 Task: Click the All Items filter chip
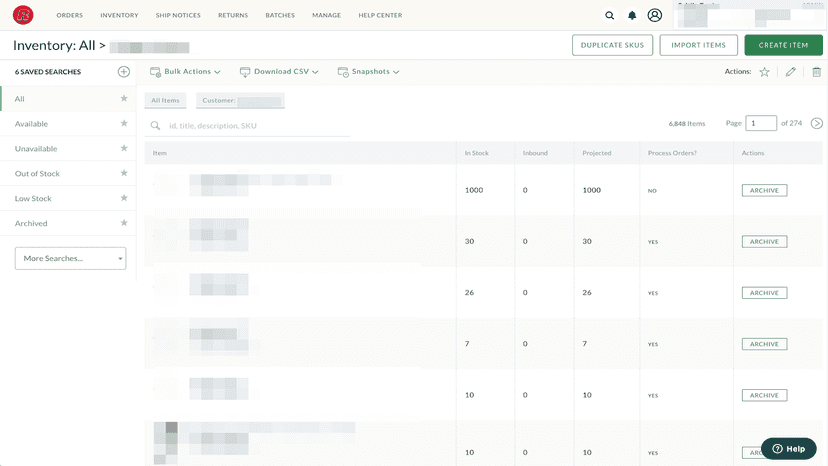coord(165,100)
